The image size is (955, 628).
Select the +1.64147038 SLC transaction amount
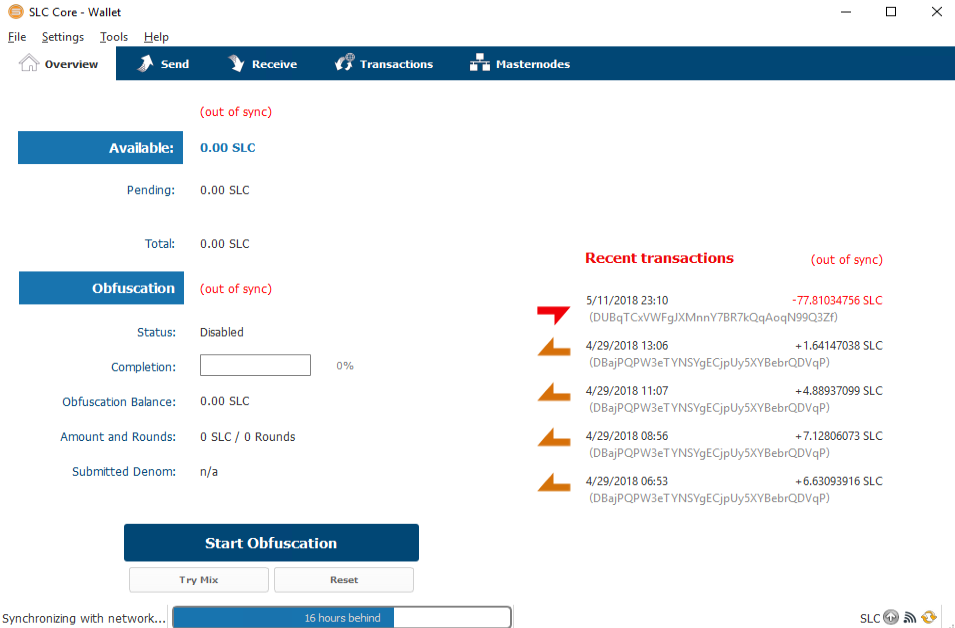tap(839, 345)
